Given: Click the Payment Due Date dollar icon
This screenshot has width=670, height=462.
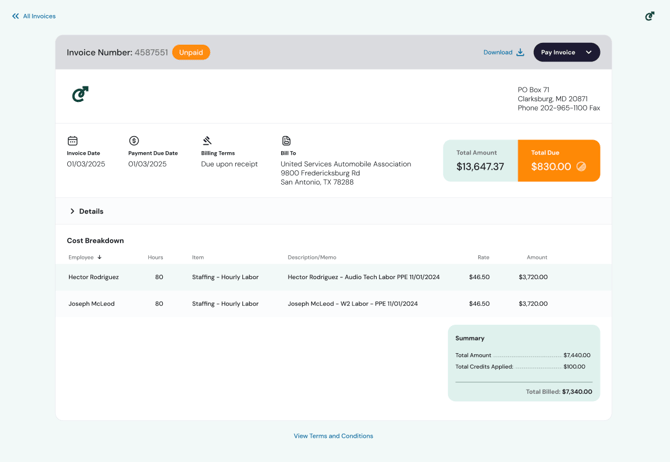Looking at the screenshot, I should pyautogui.click(x=134, y=141).
